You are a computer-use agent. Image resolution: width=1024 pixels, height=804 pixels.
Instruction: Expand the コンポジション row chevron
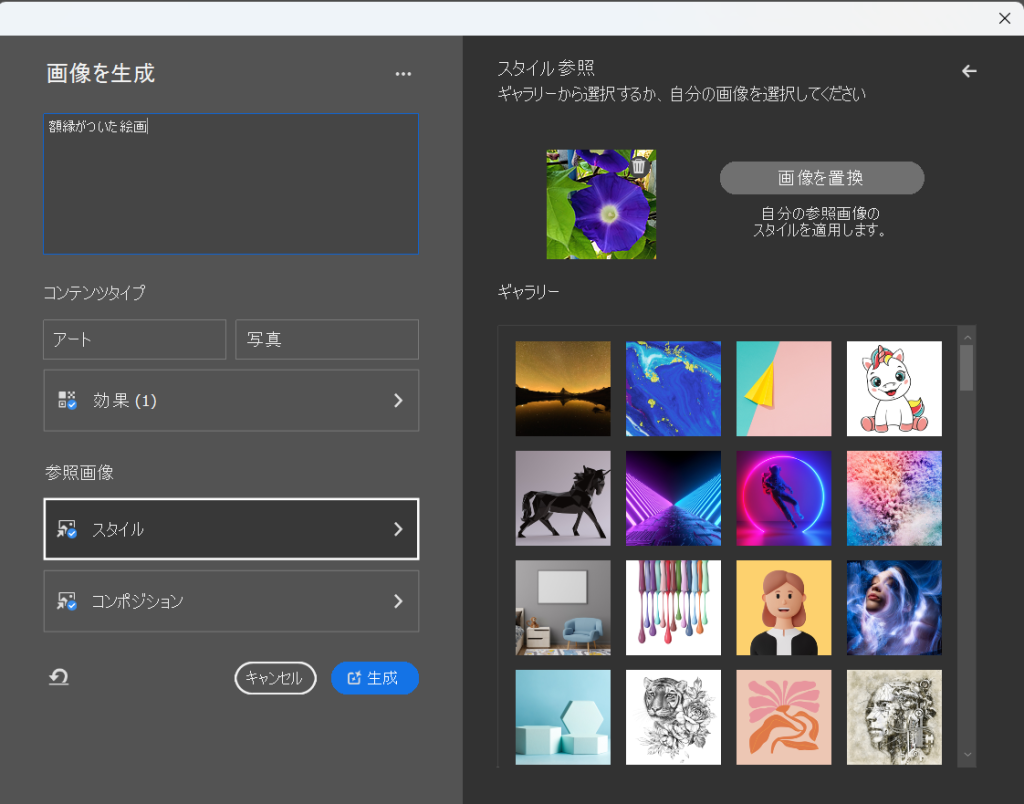398,602
